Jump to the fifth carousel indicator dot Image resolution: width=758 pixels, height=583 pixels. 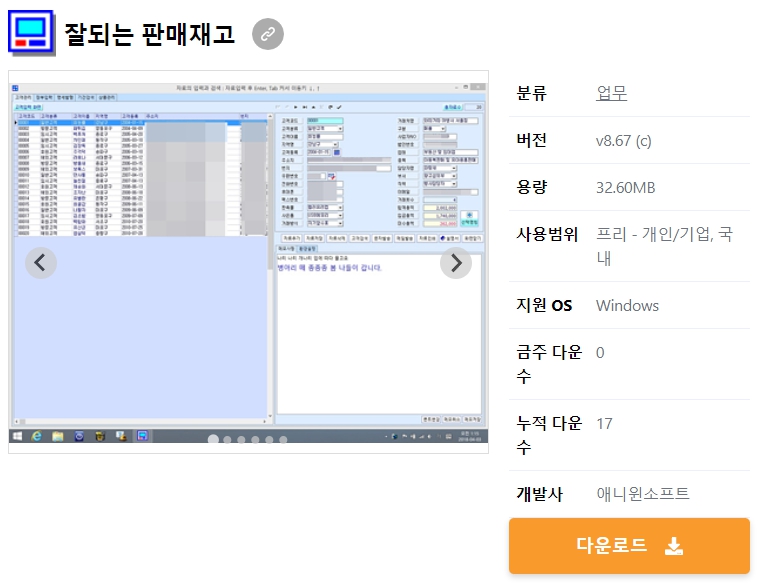(269, 439)
